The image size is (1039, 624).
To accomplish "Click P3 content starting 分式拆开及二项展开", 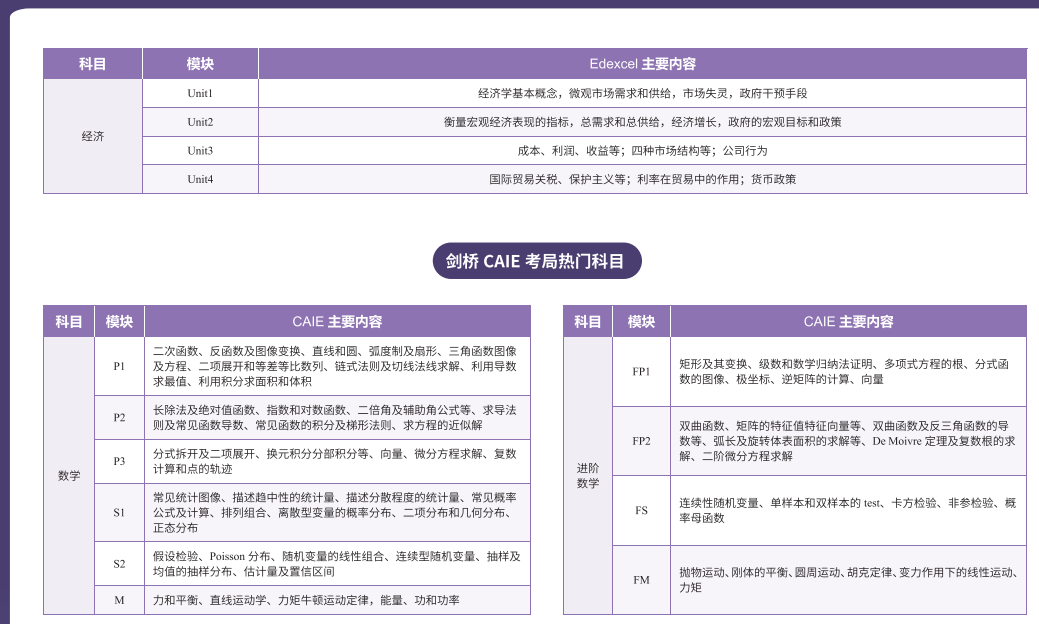I will tap(337, 461).
